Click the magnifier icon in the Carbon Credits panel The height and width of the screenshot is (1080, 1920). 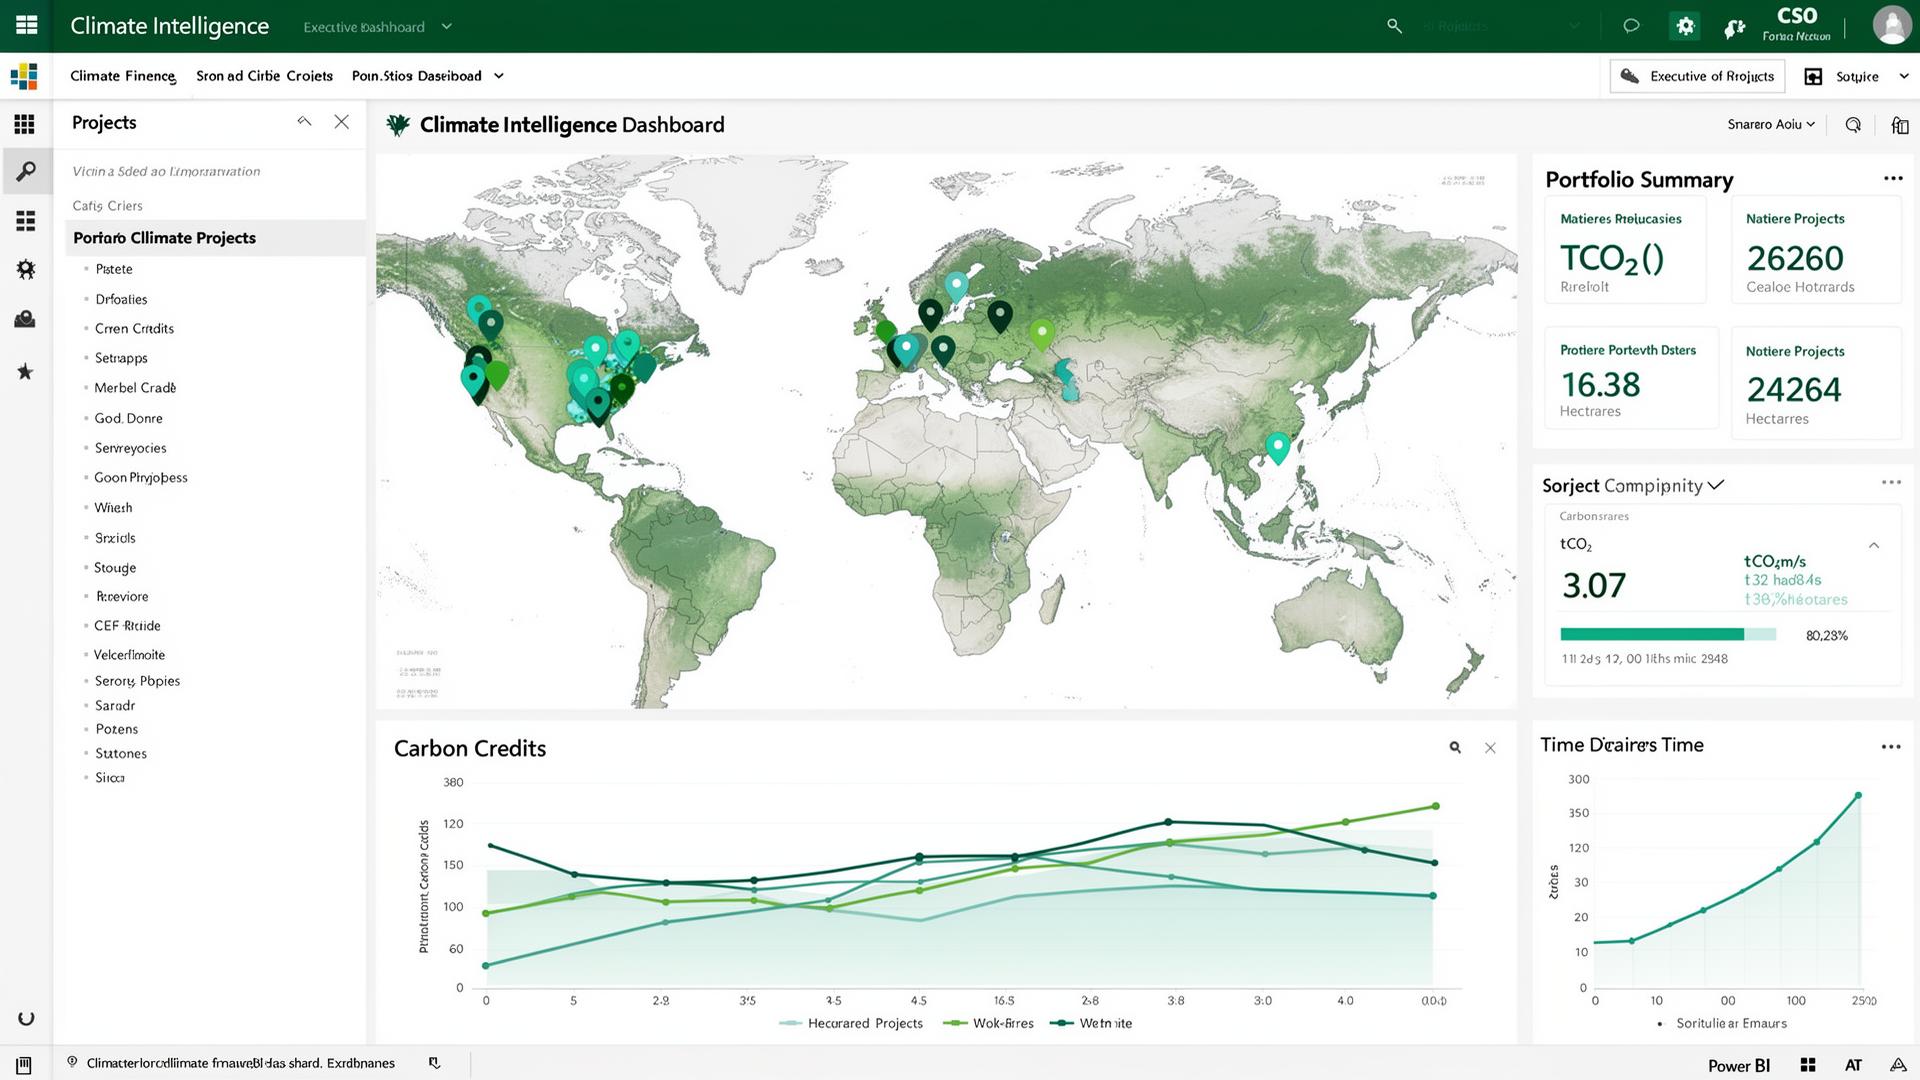pos(1455,748)
